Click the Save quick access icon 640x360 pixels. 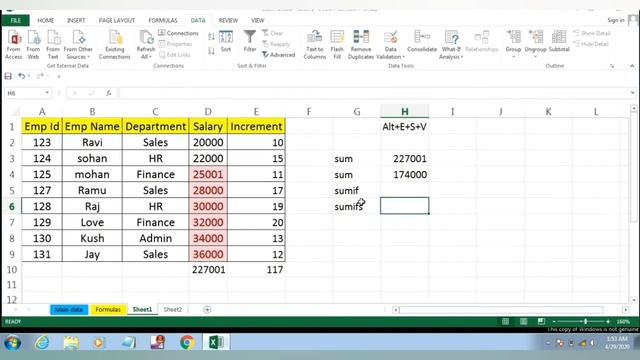(x=8, y=76)
